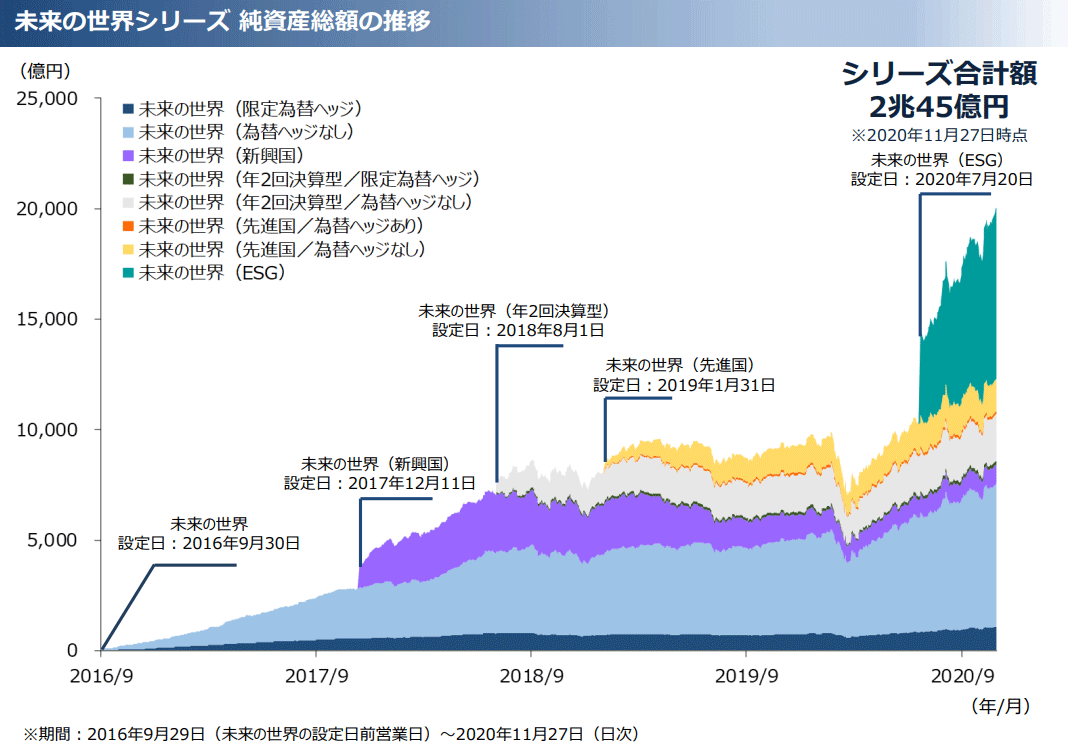
Task: Select legend text 未来の世界（為替ヘッジなし）
Action: (x=247, y=132)
